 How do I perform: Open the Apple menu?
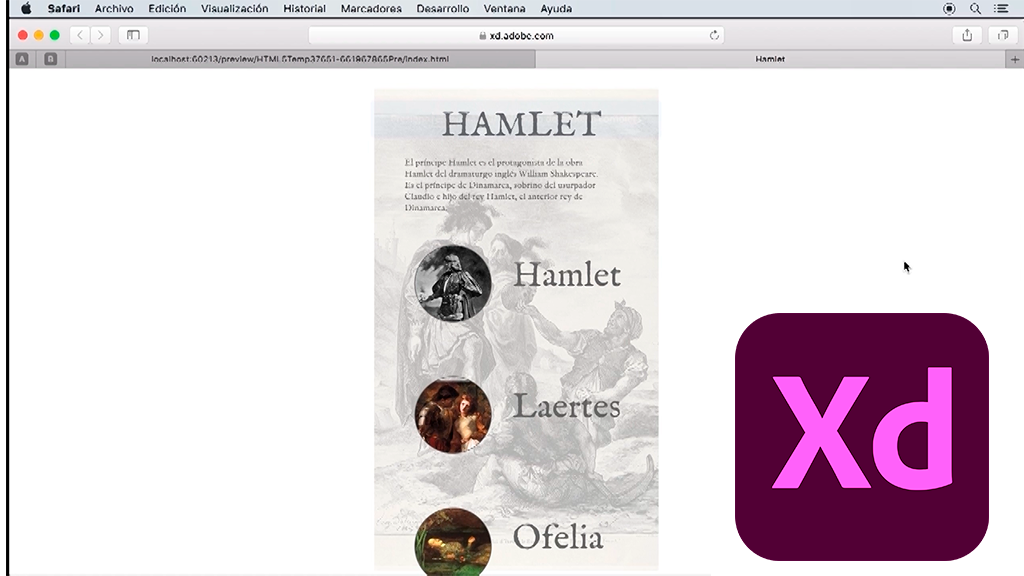[x=26, y=9]
